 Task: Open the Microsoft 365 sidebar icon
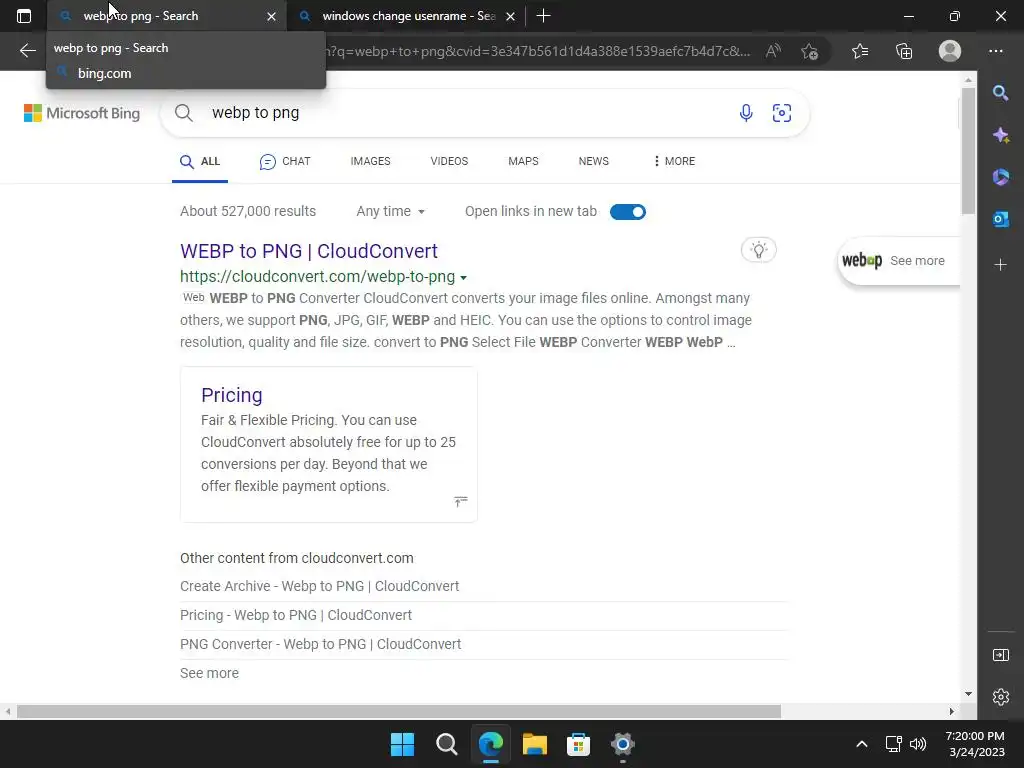1000,177
